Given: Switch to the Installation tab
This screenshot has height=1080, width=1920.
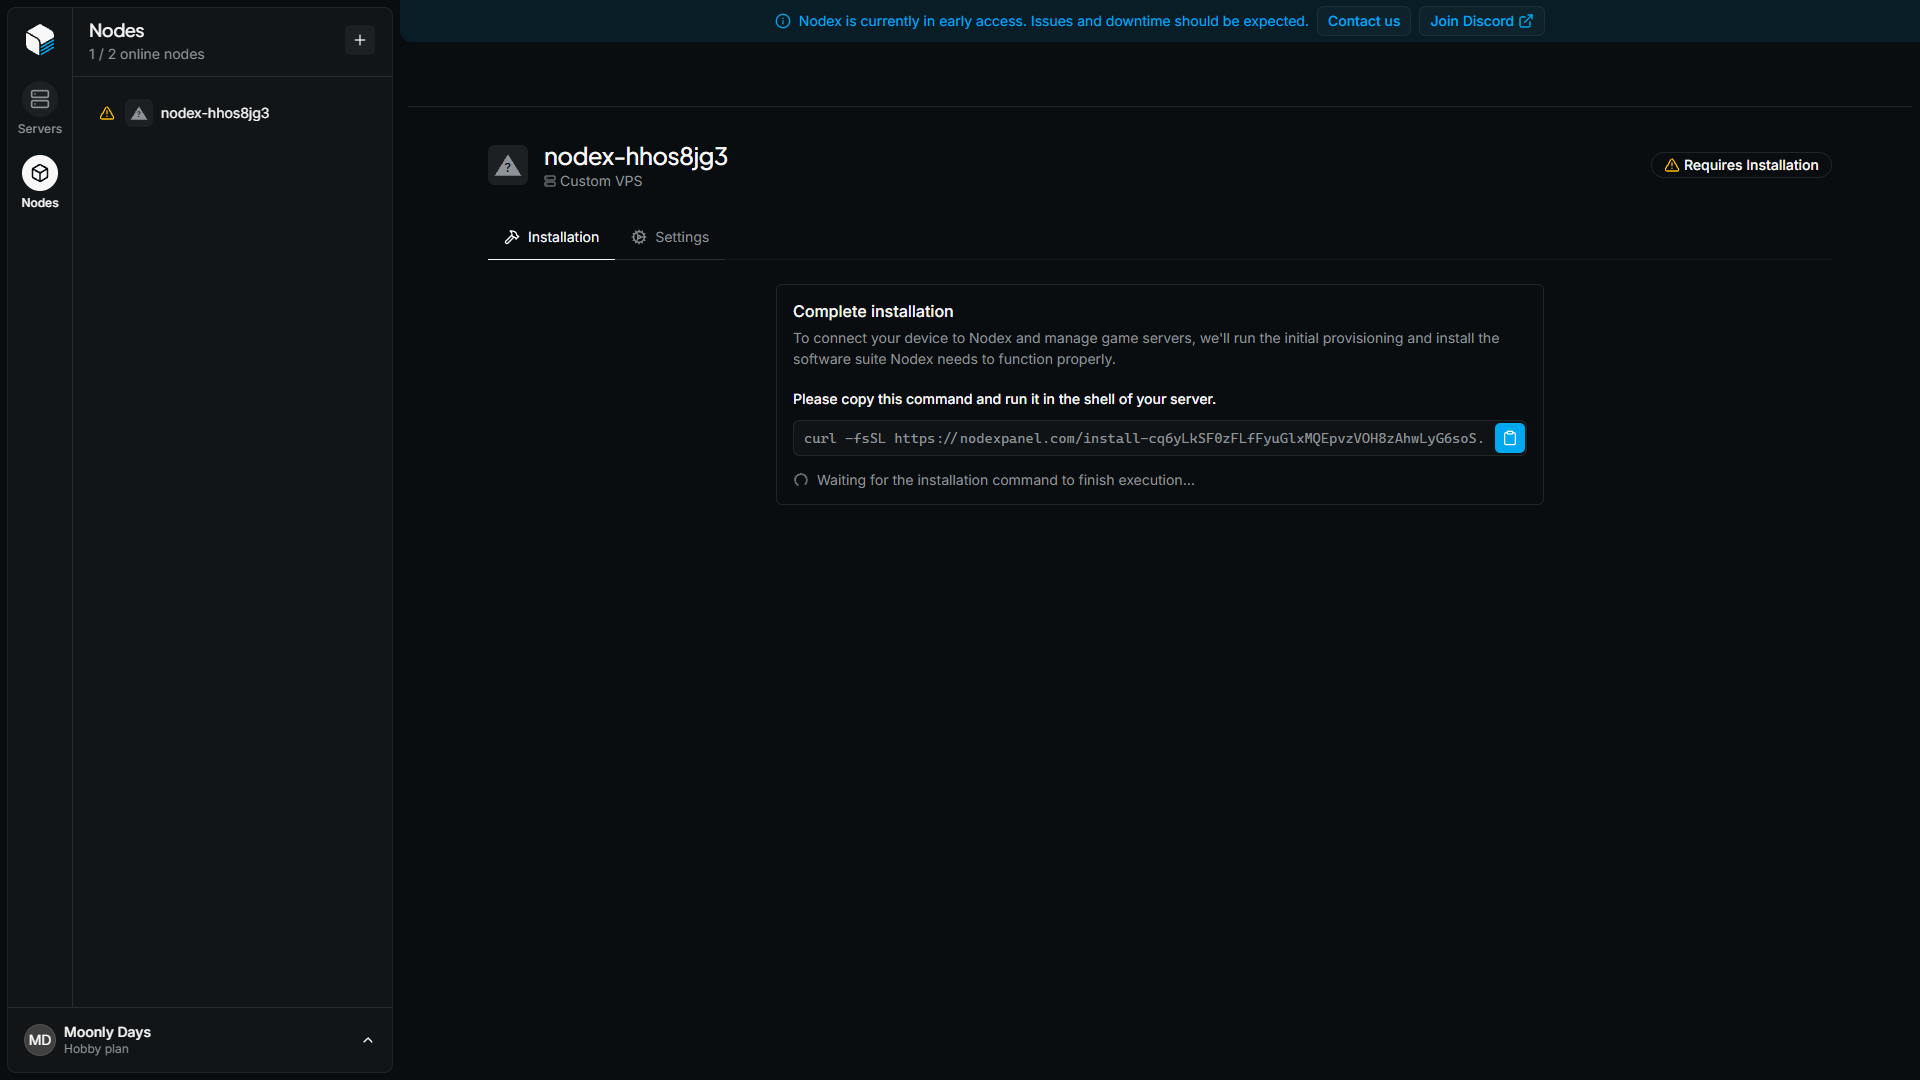Looking at the screenshot, I should (551, 237).
